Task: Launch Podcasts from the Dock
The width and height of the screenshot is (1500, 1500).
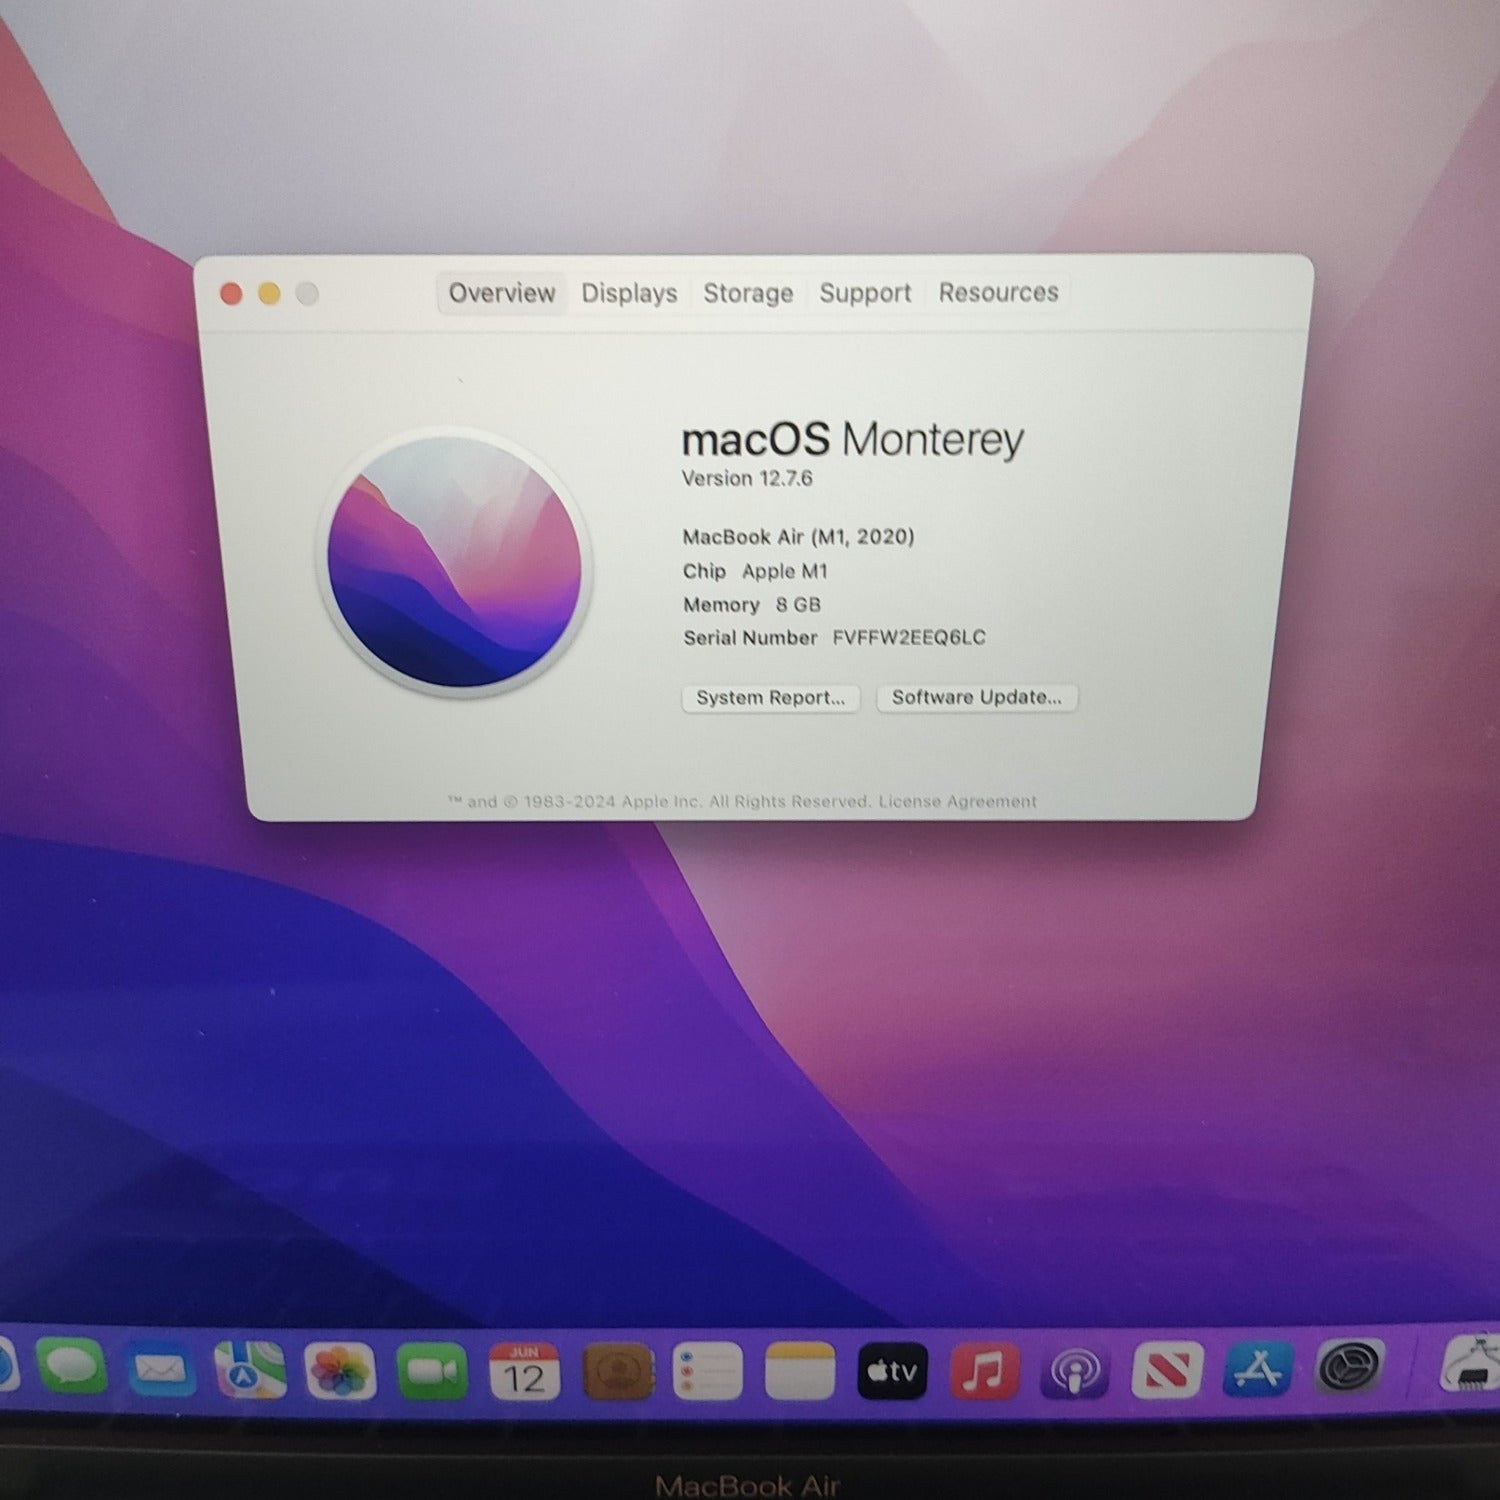Action: 1075,1370
